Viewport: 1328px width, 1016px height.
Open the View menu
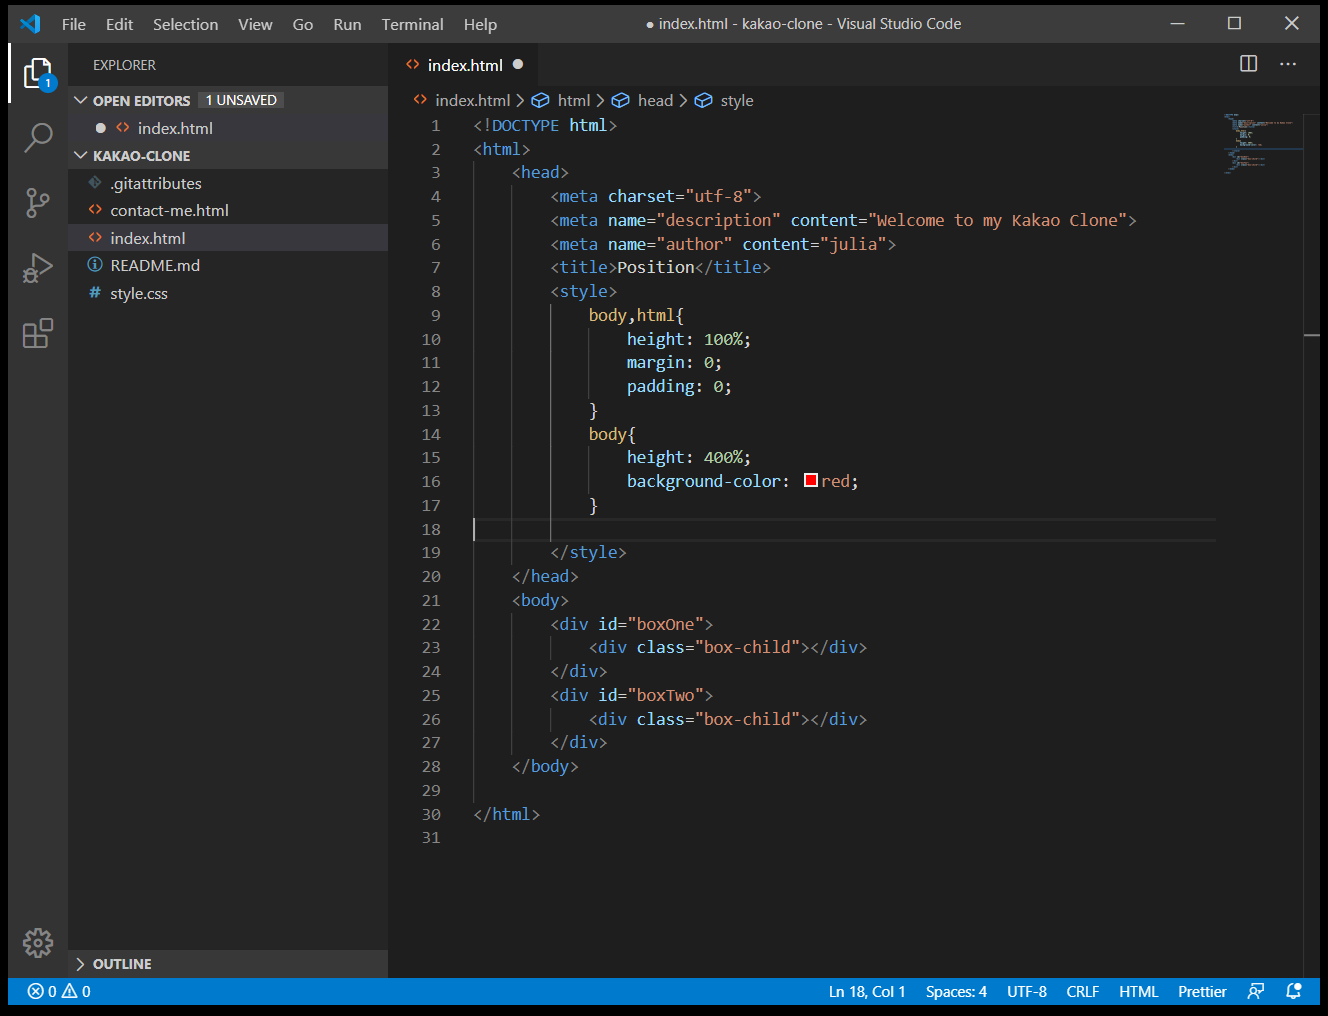pyautogui.click(x=255, y=24)
